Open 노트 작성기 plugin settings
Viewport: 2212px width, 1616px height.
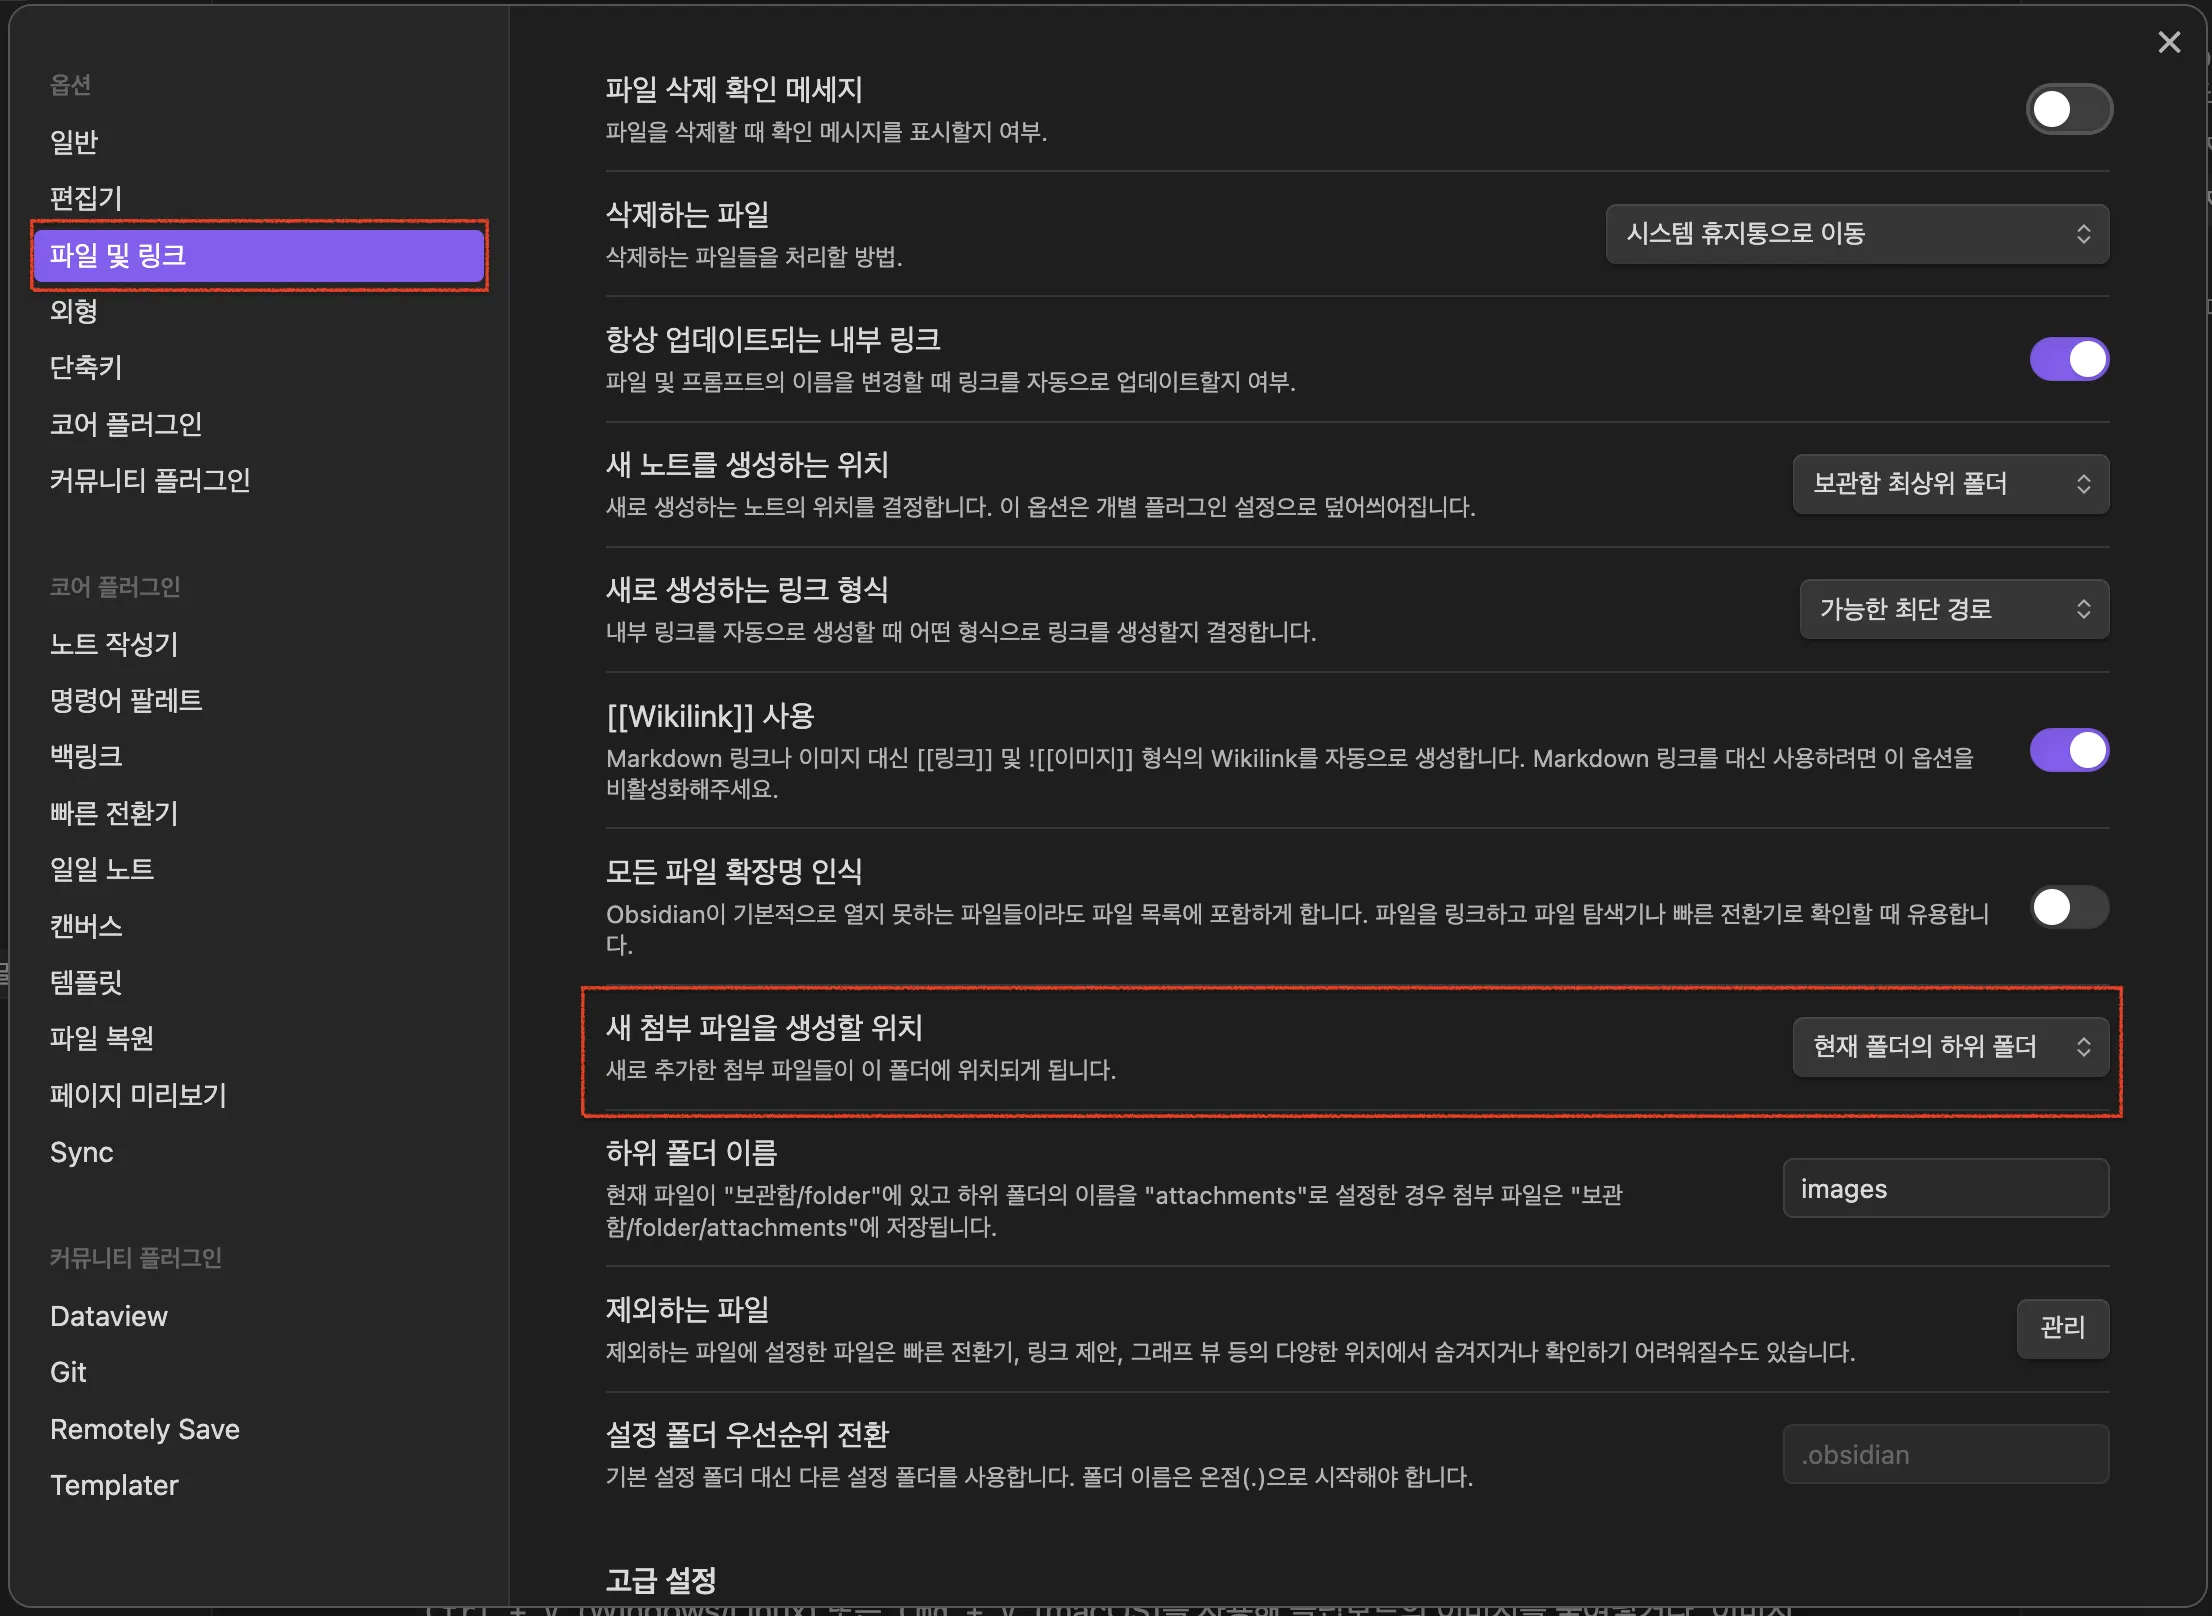260,644
